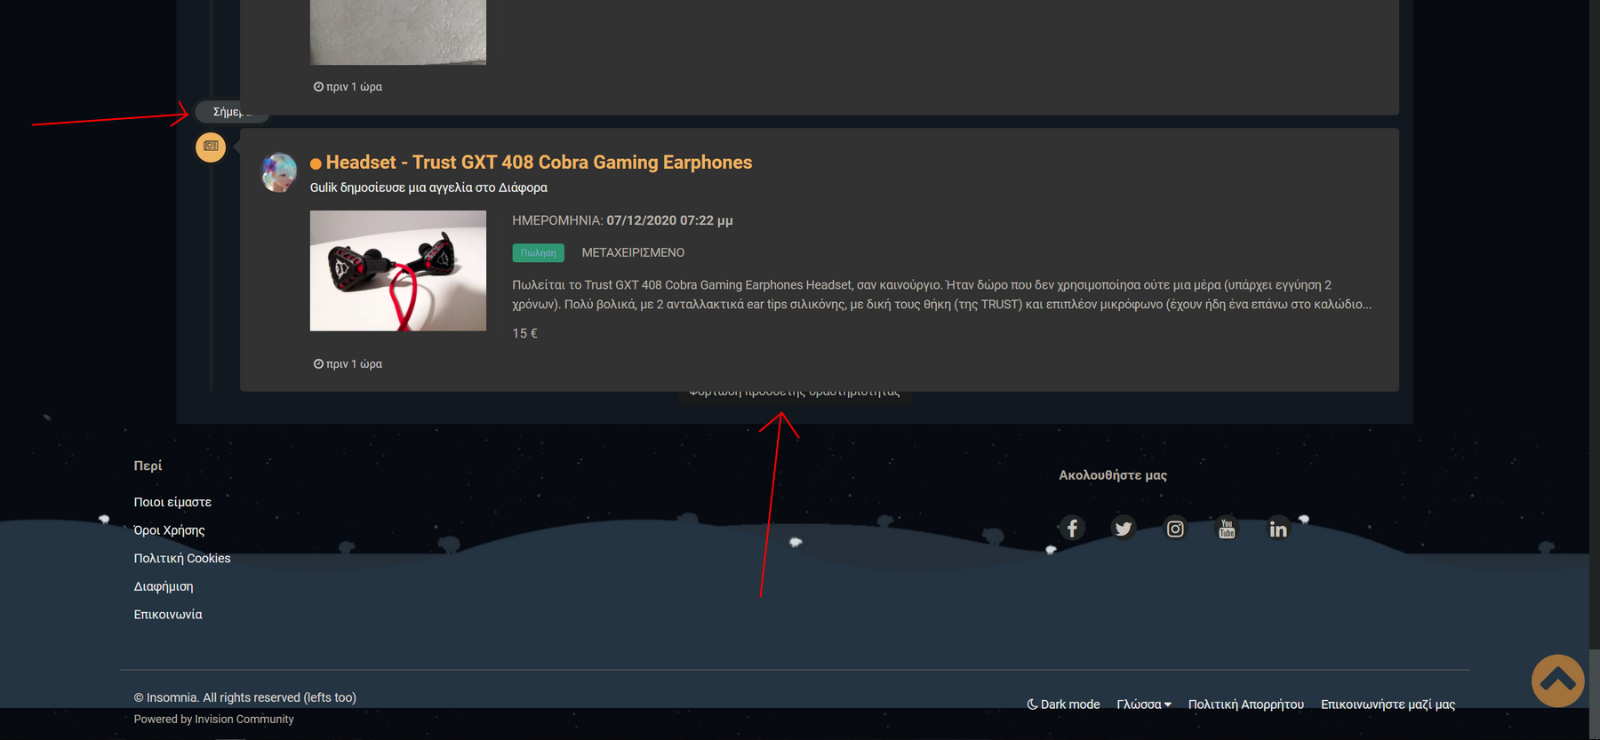Open Headset - Trust GXT 408 Cobra listing
The image size is (1600, 740).
[539, 162]
